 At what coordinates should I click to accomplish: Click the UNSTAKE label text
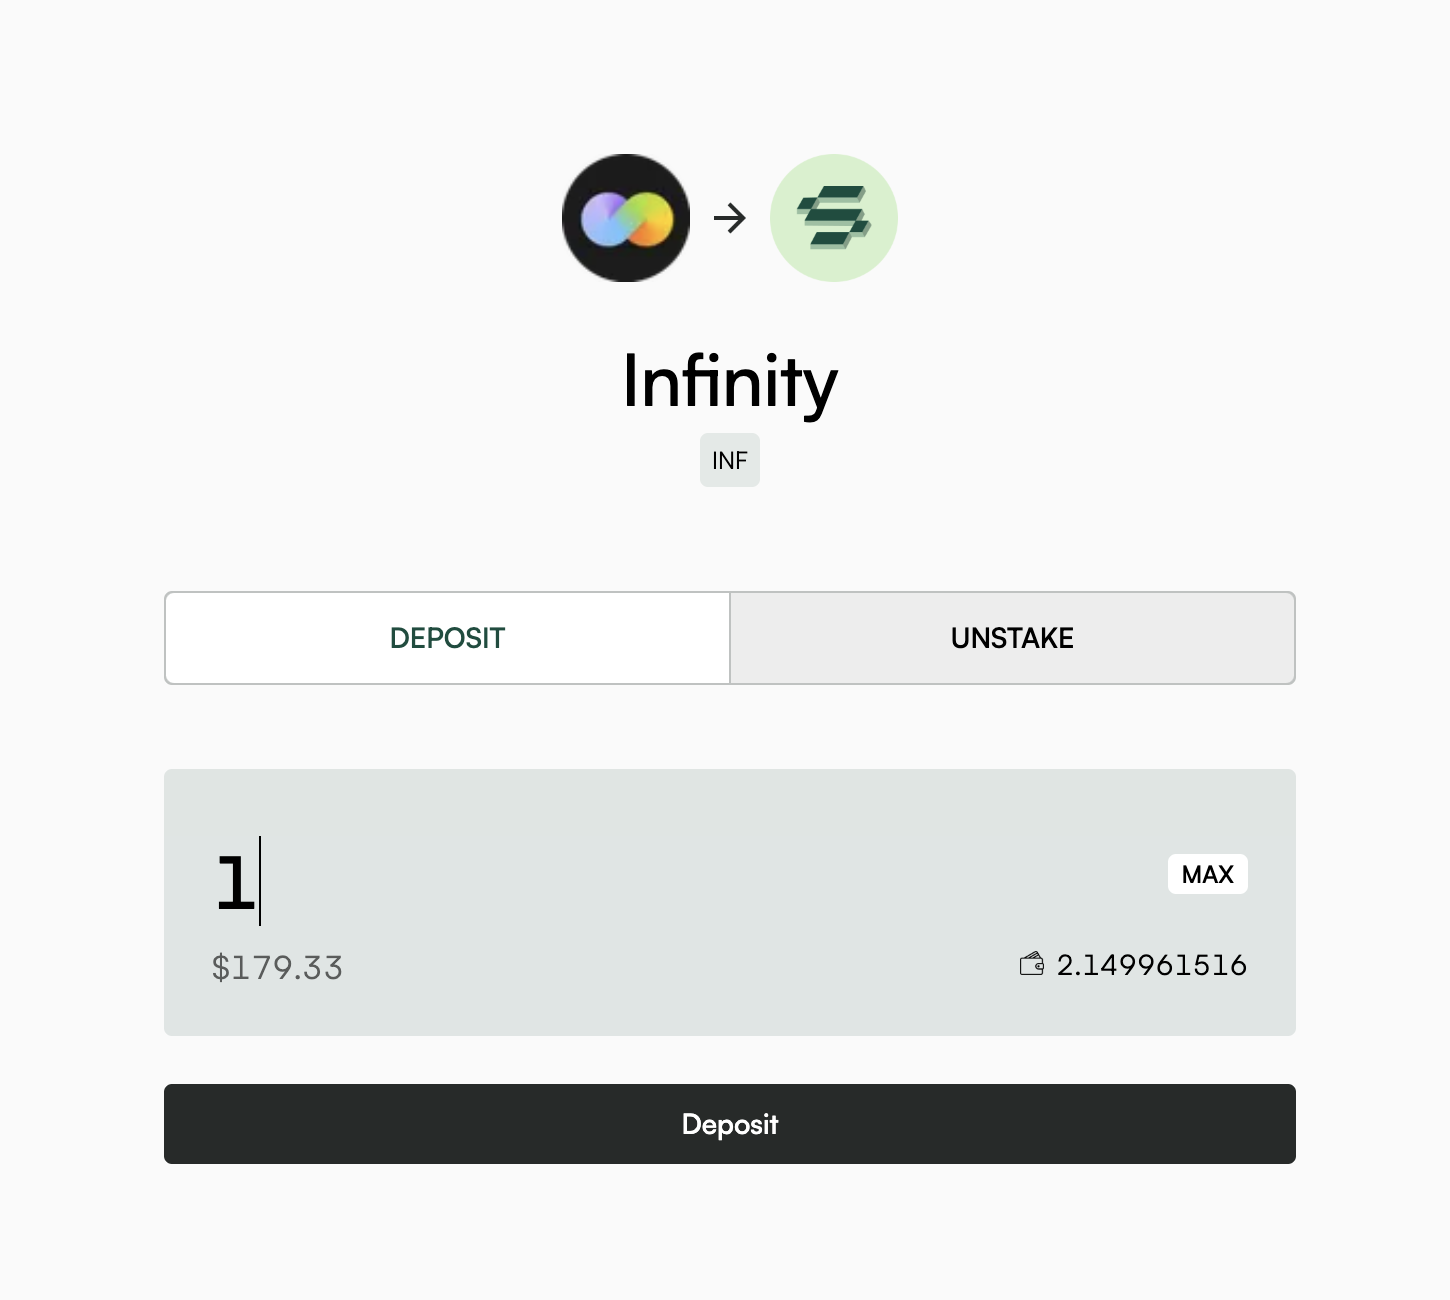[1012, 638]
